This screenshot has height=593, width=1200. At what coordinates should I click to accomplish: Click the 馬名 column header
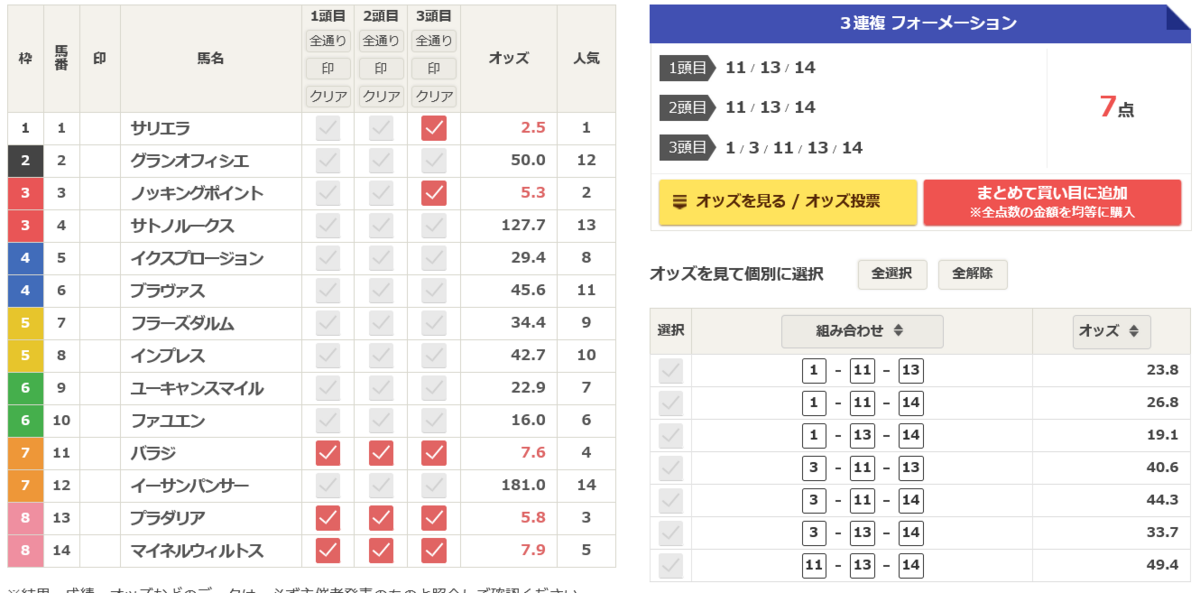pyautogui.click(x=211, y=58)
